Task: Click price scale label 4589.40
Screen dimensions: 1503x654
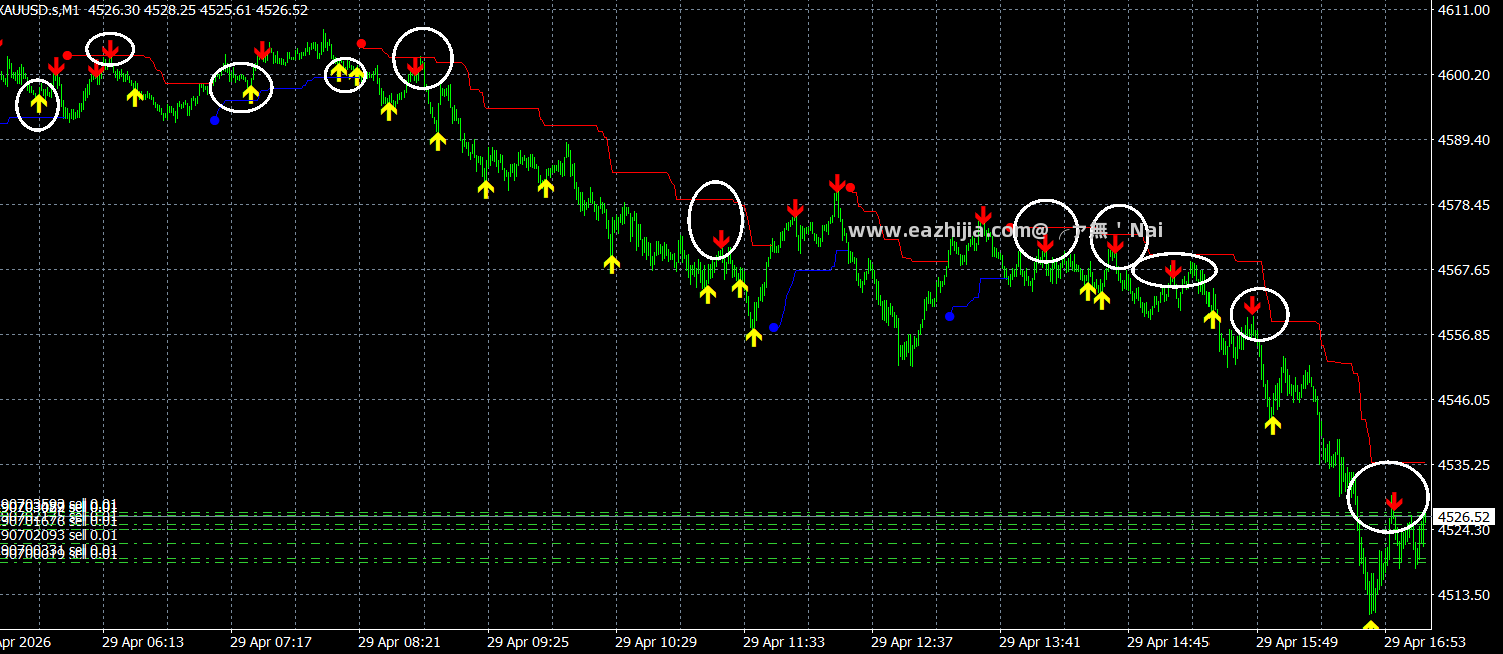Action: tap(1463, 140)
